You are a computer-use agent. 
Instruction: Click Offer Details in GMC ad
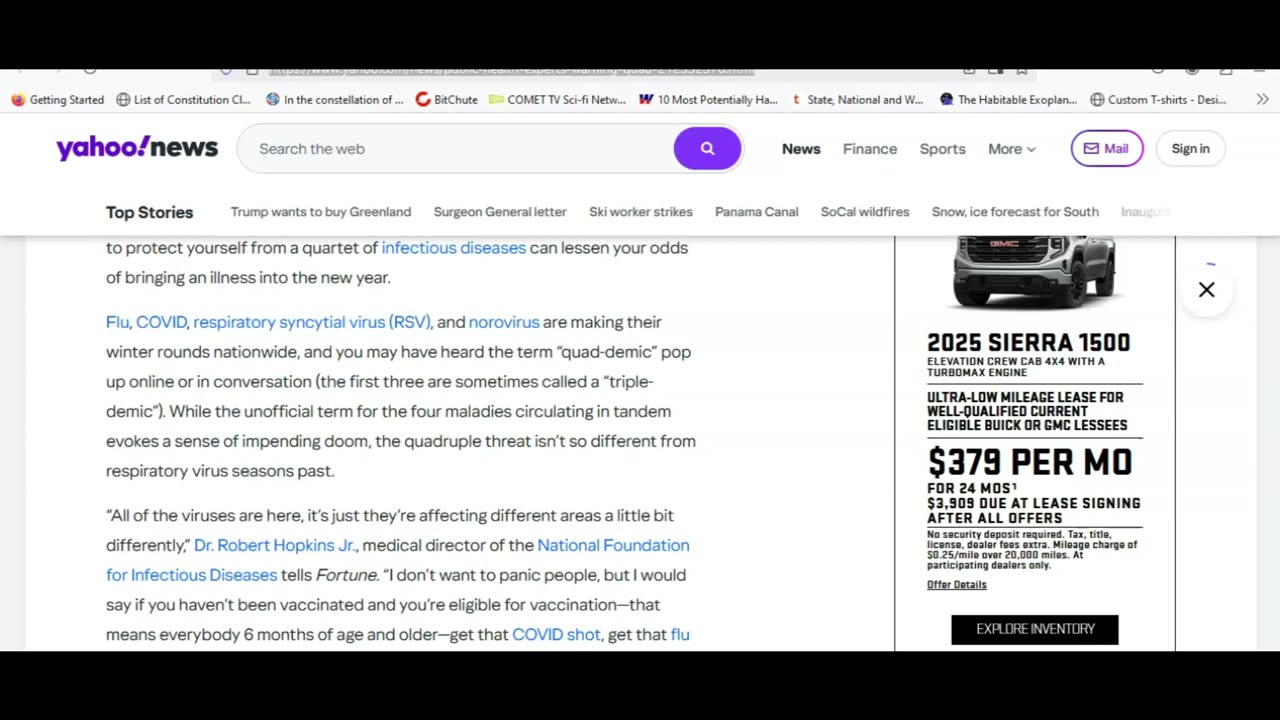(957, 585)
